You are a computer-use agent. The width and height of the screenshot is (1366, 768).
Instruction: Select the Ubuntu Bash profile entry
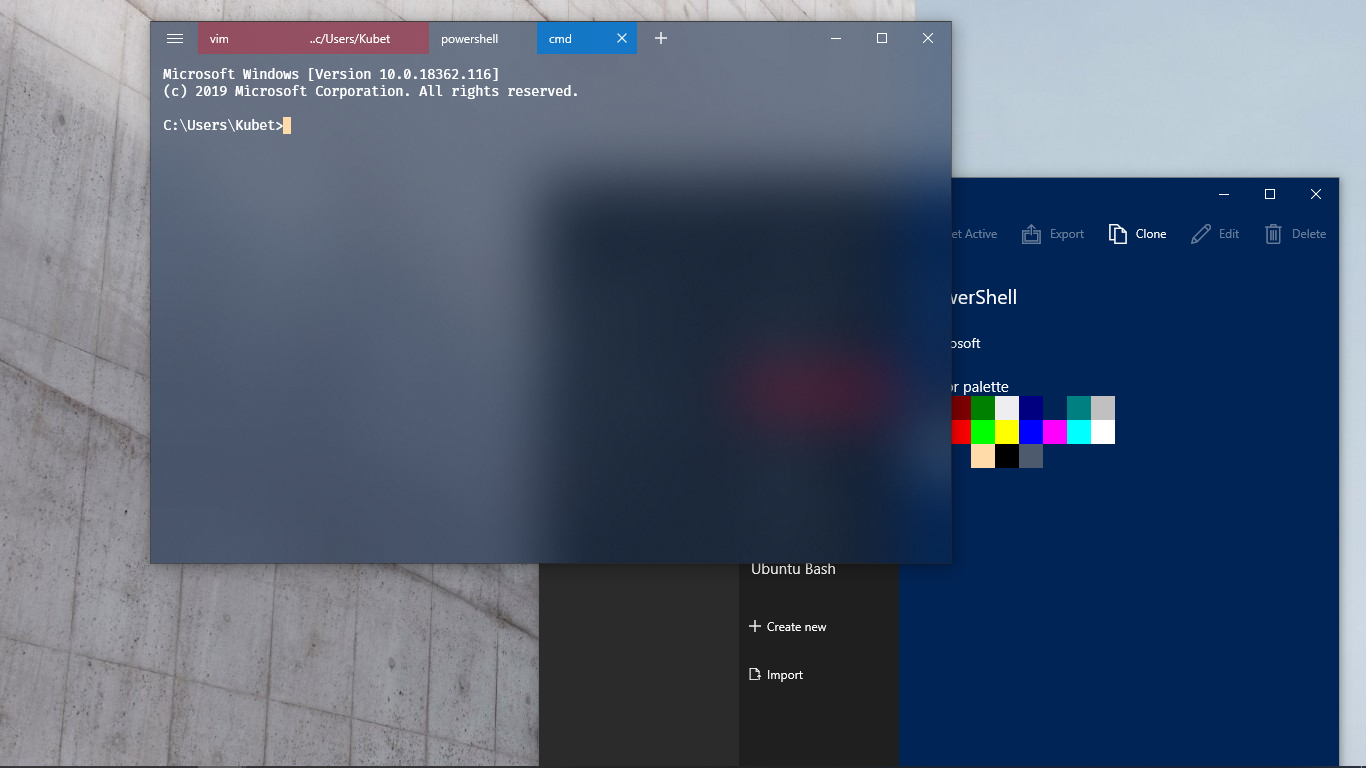point(794,568)
